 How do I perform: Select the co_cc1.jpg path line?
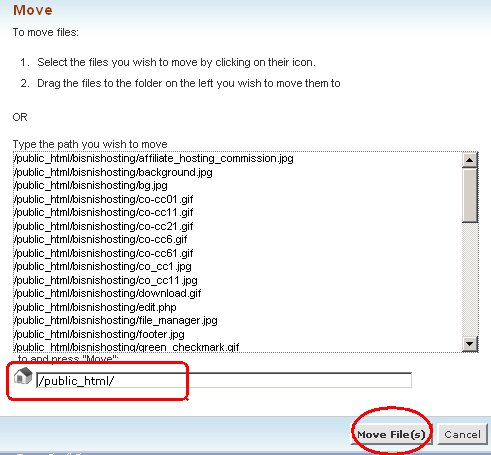[x=102, y=266]
